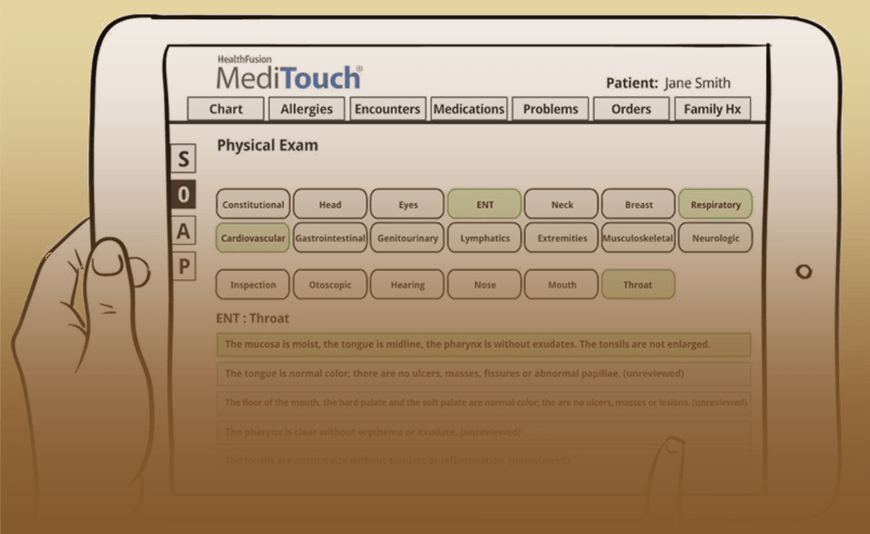The image size is (870, 534).
Task: Select finding 'The tonsils are normal size'
Action: coord(484,460)
